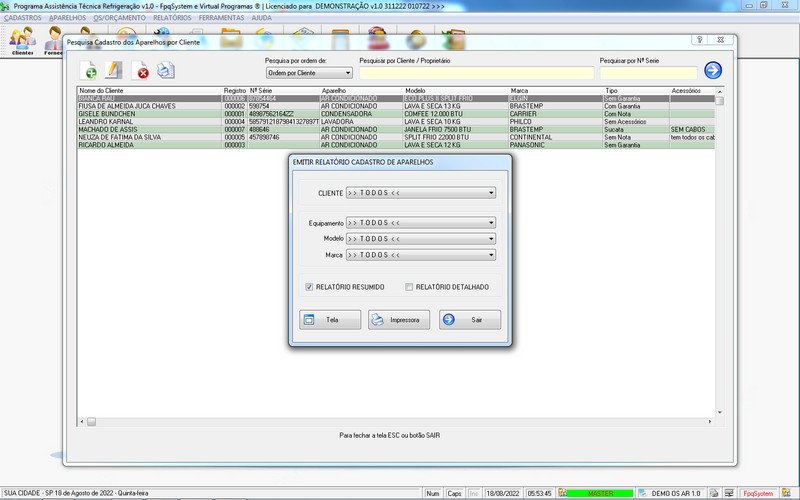Viewport: 800px width, 500px height.
Task: Open FERRAMENTAS menu
Action: (x=221, y=18)
